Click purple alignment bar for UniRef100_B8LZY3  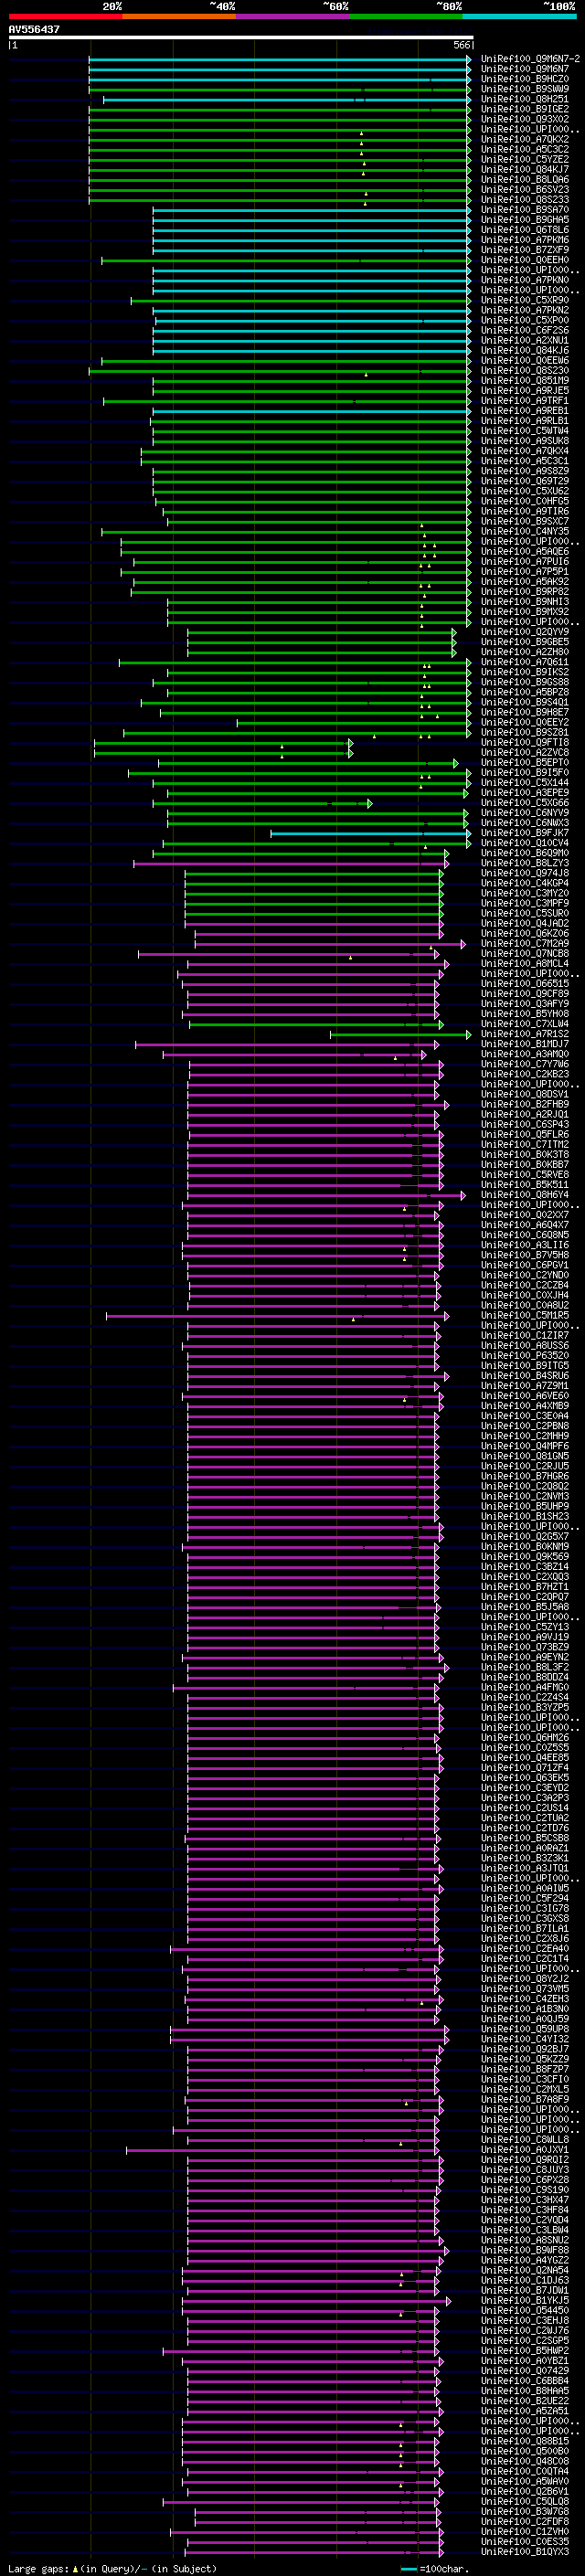(291, 863)
